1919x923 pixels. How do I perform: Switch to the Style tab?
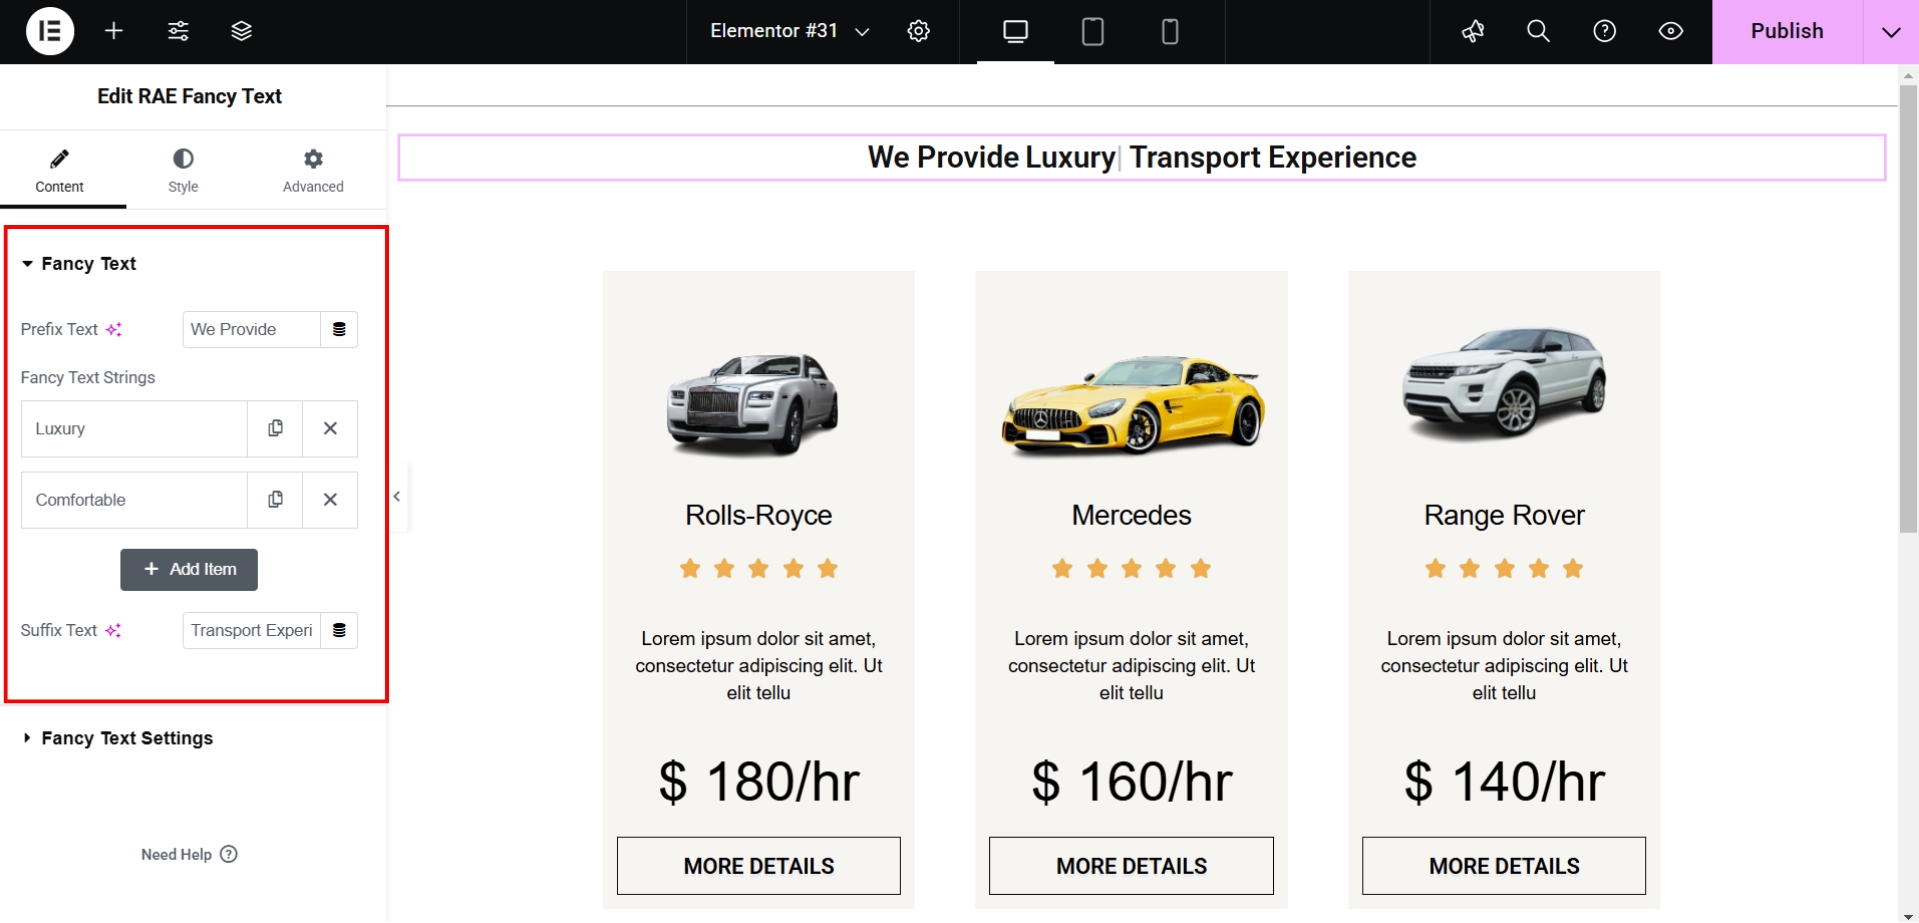click(183, 170)
